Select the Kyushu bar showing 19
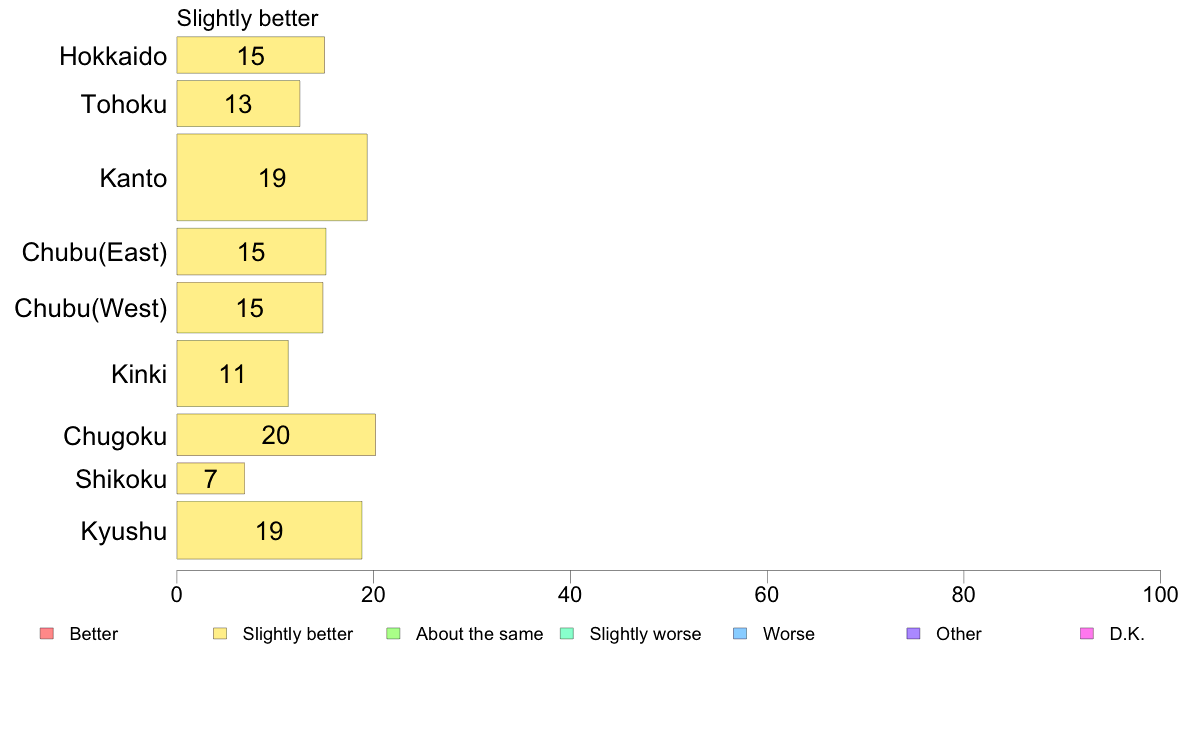 point(270,531)
